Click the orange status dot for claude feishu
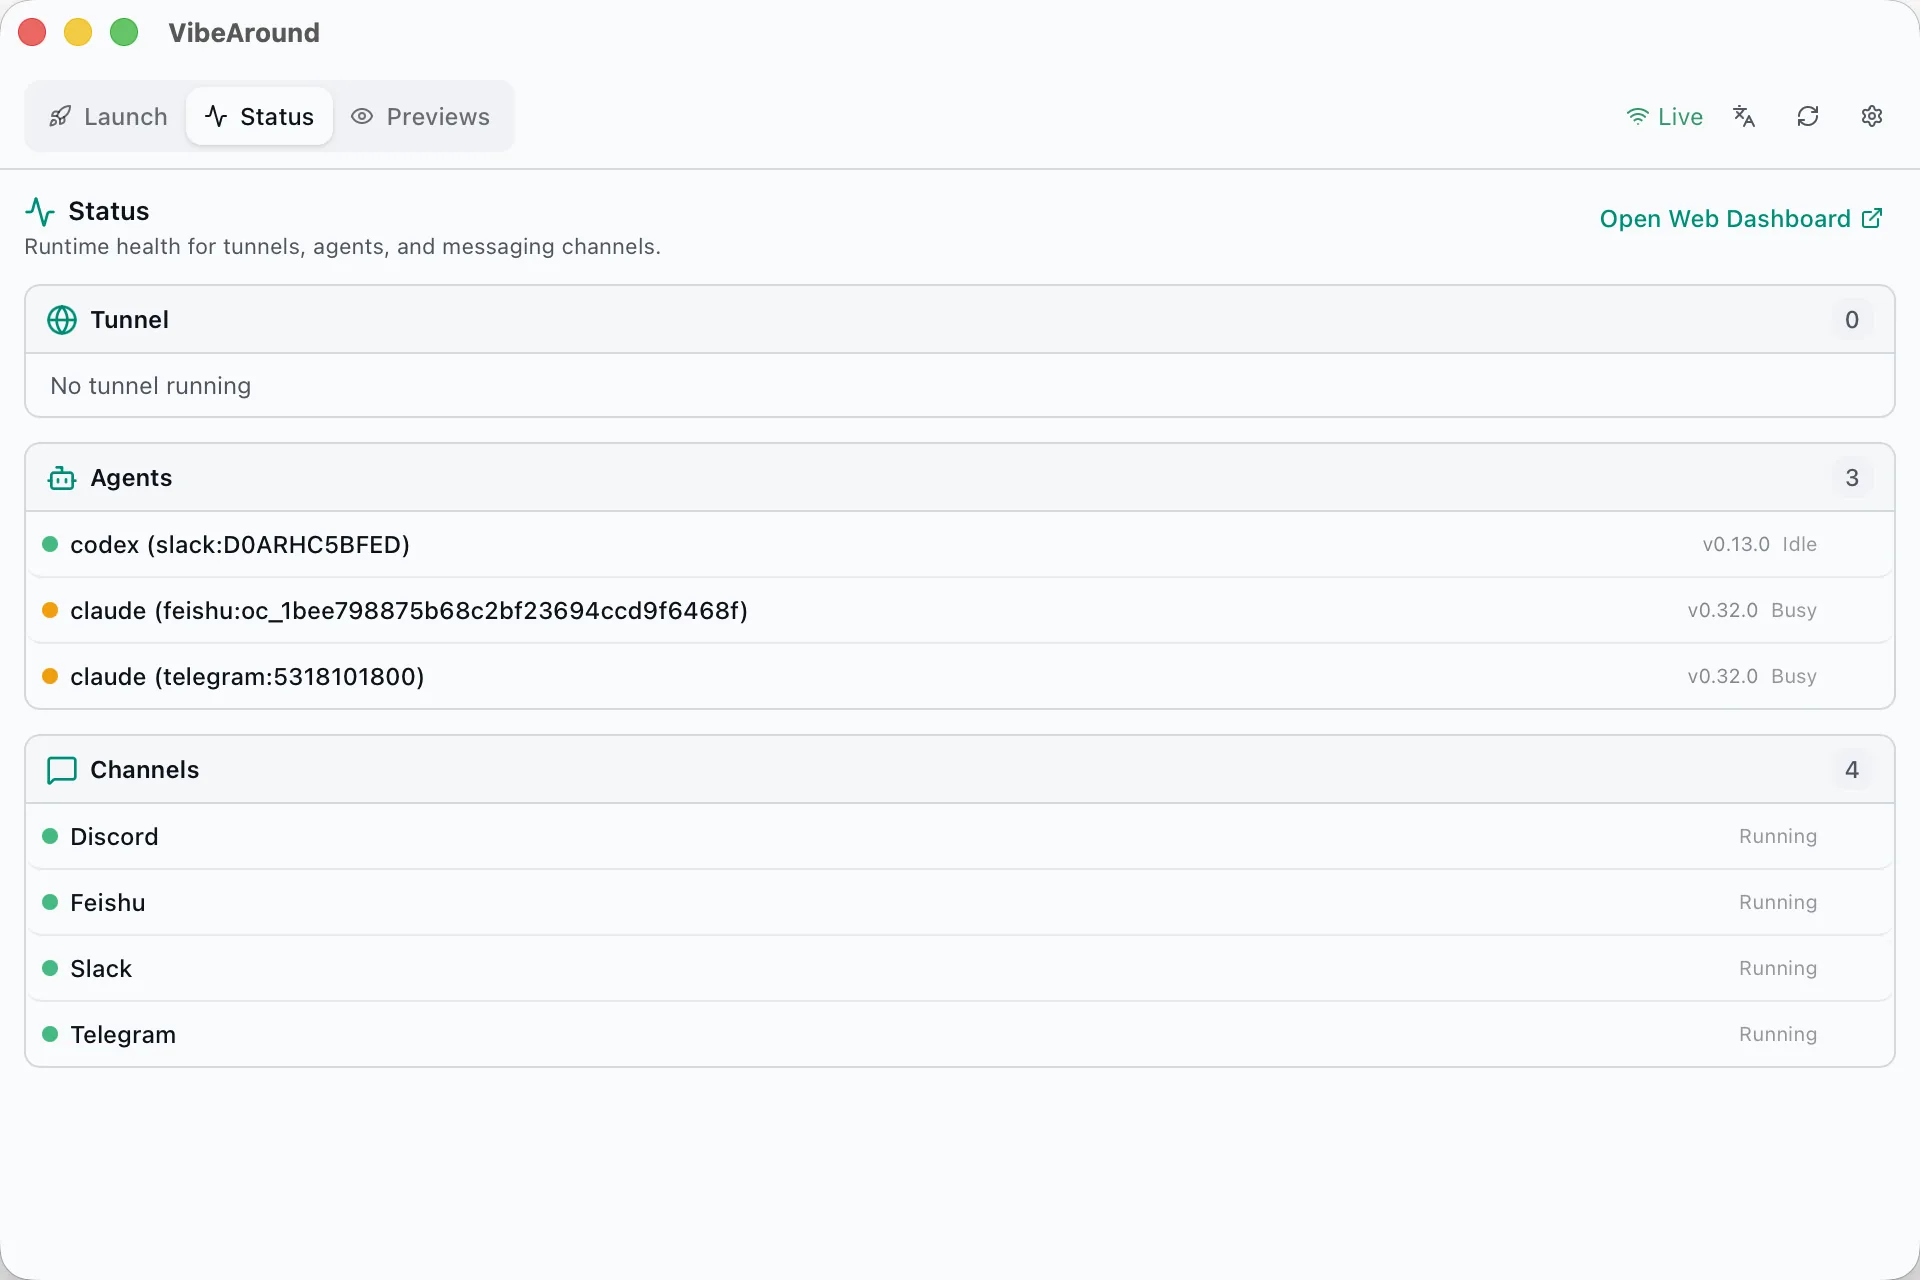The height and width of the screenshot is (1280, 1920). click(50, 611)
